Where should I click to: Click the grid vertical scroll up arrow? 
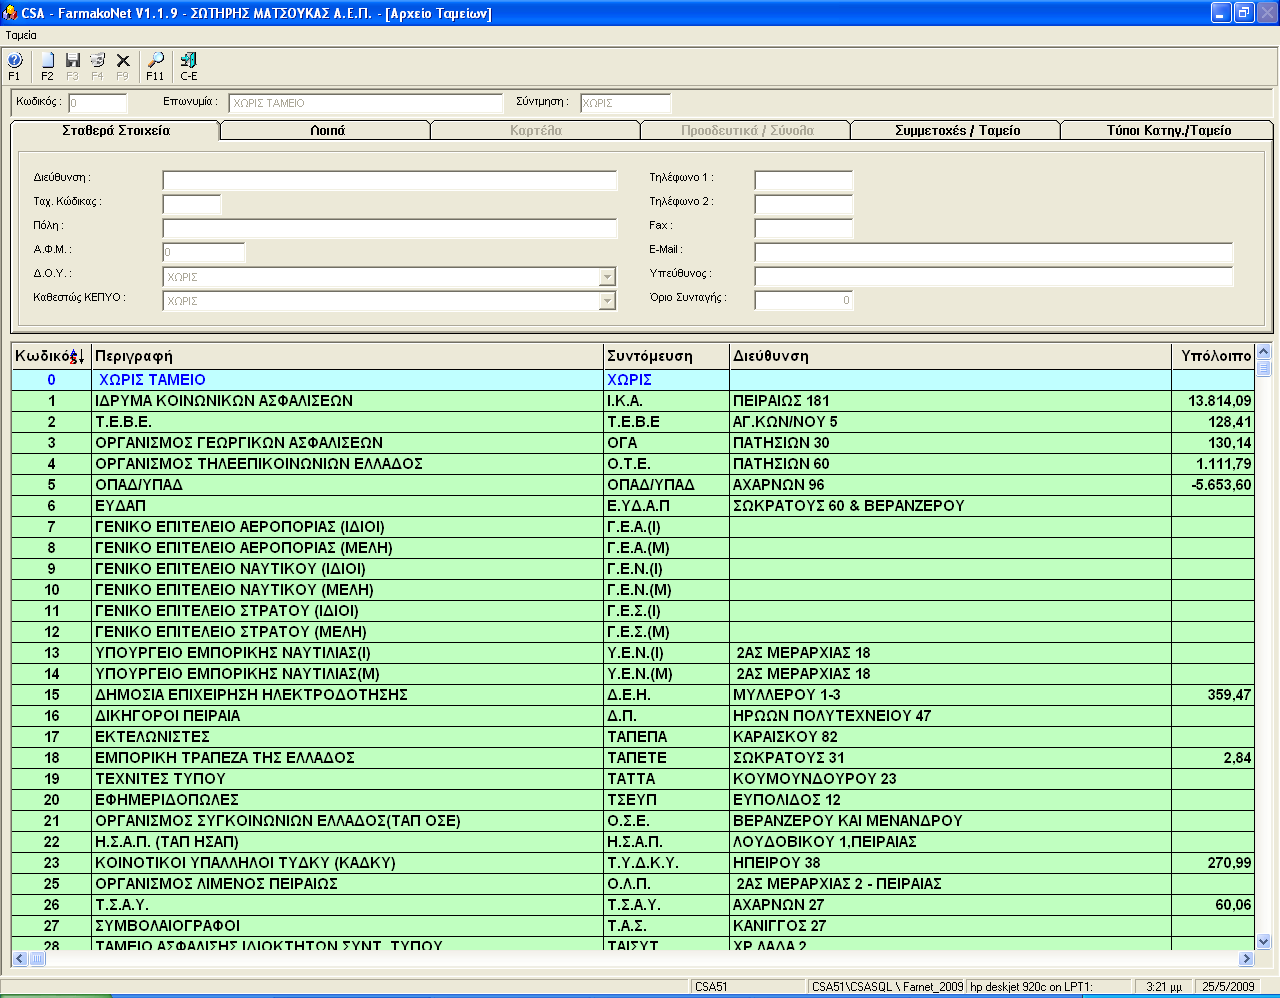[x=1263, y=351]
